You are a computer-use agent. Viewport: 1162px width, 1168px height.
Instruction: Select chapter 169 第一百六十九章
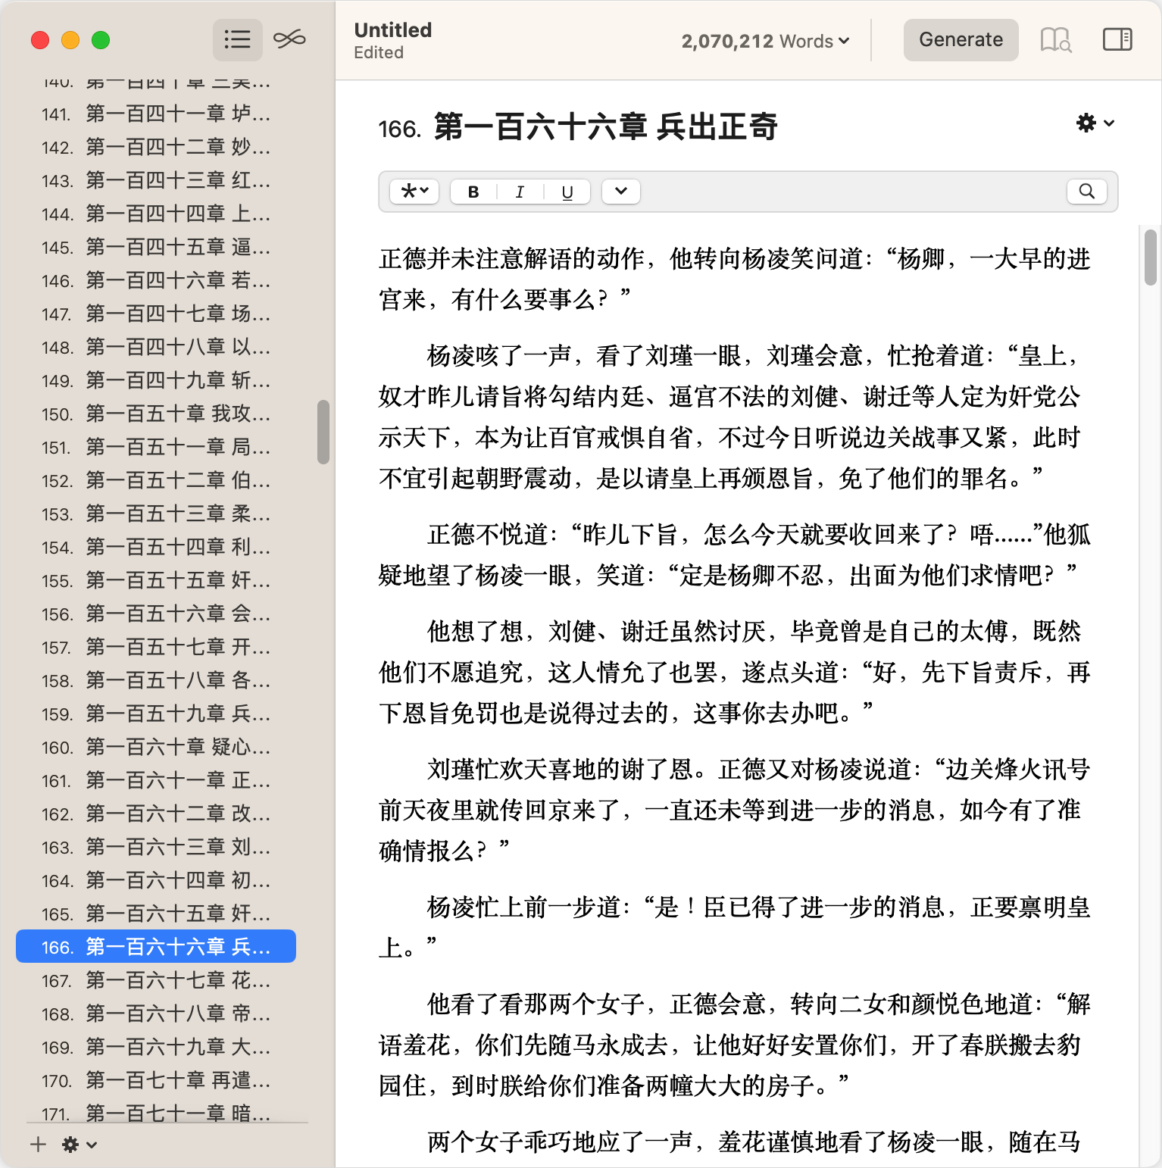click(x=156, y=1047)
